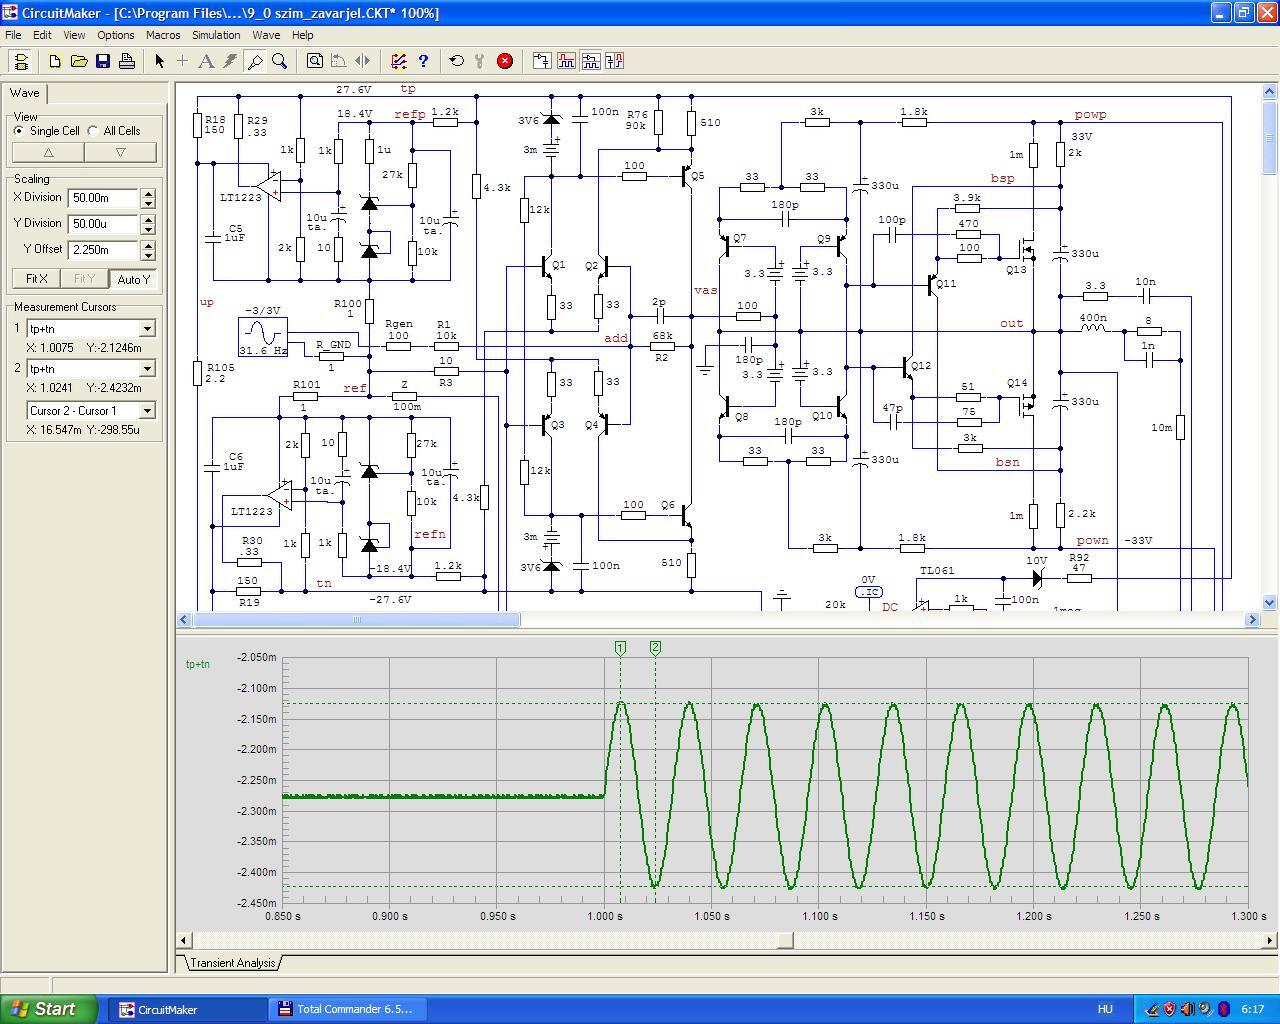Select the Probe tool icon
The image size is (1280, 1024).
coord(255,61)
